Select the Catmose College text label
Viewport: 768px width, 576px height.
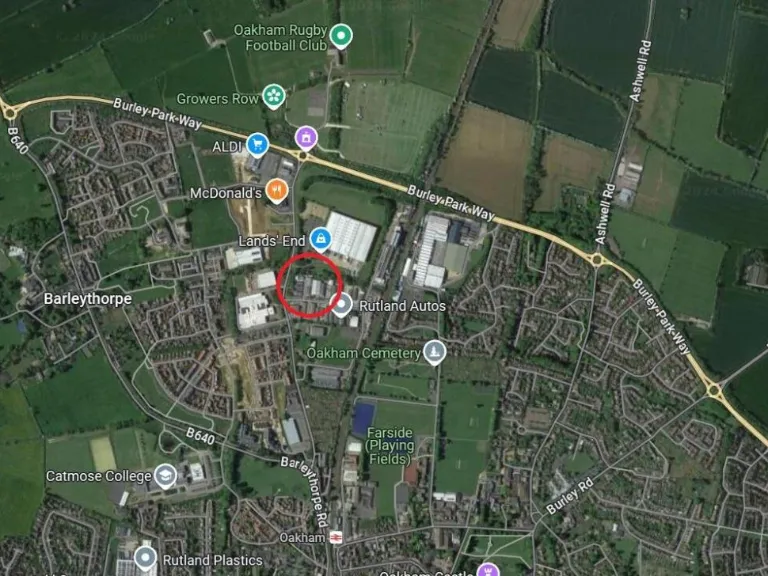[98, 476]
